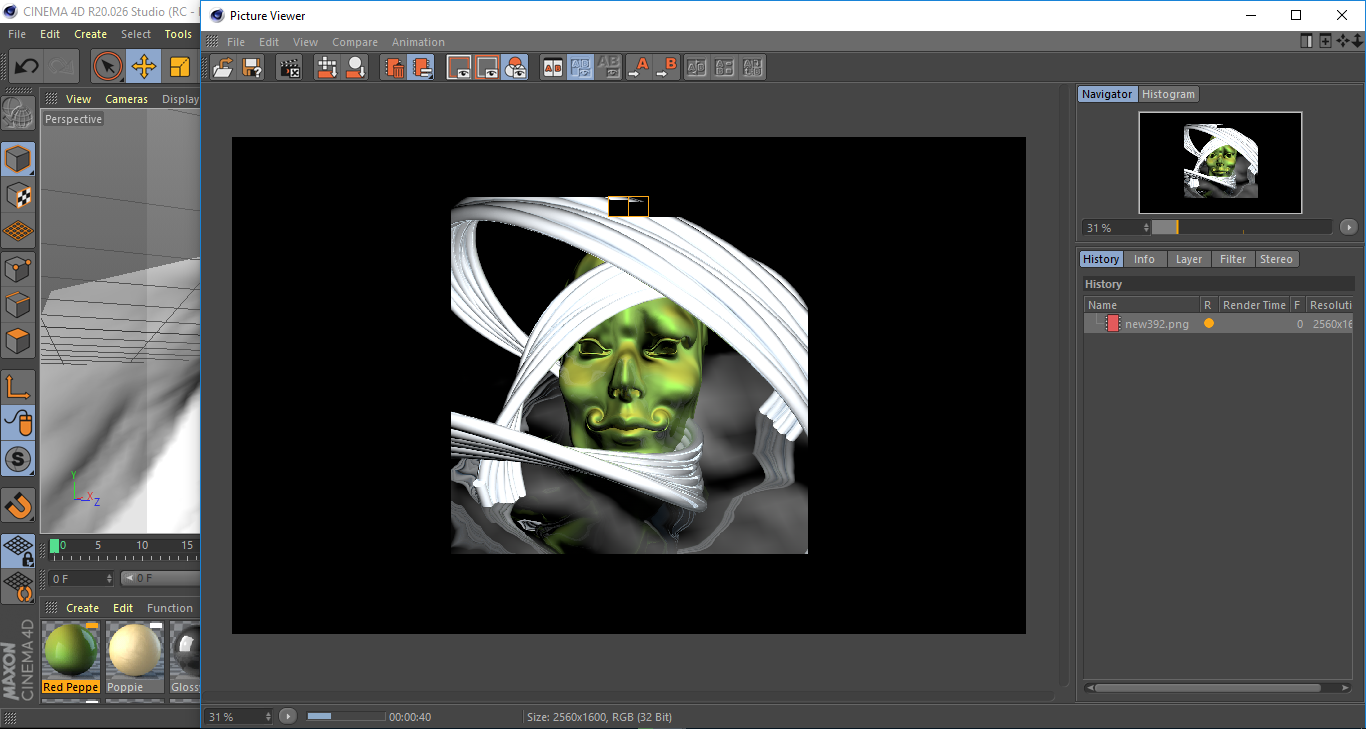The width and height of the screenshot is (1366, 729).
Task: Click the large greyed AB-with-eye compare icon
Action: click(608, 68)
